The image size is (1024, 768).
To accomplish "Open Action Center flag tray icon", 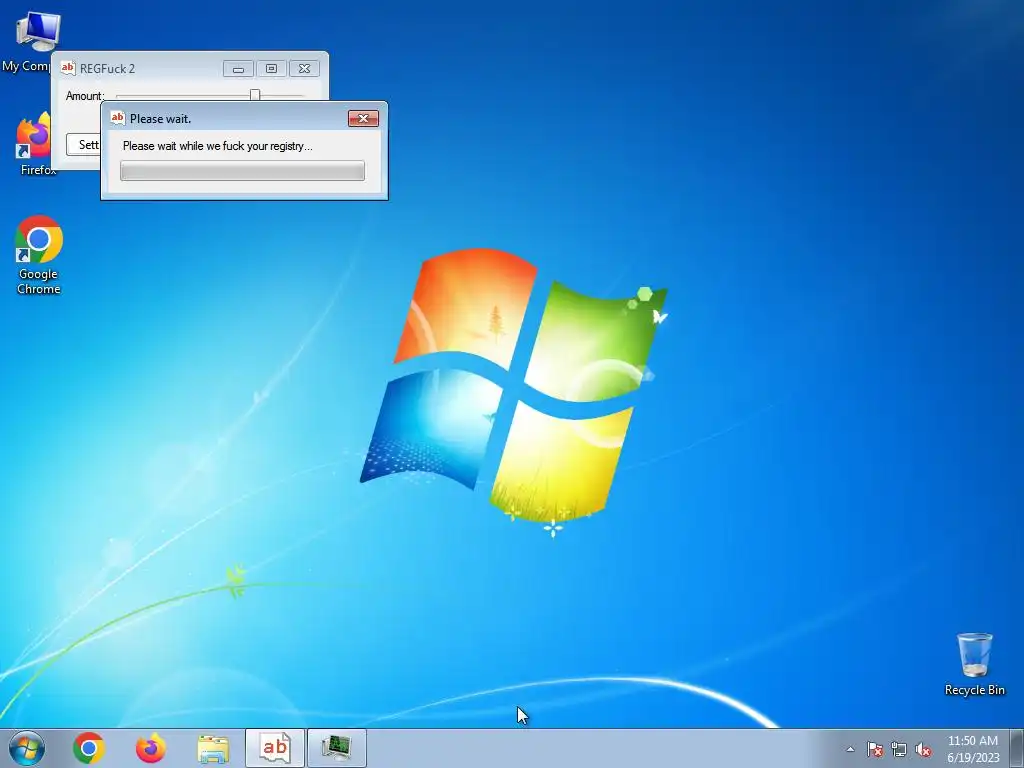I will [875, 749].
